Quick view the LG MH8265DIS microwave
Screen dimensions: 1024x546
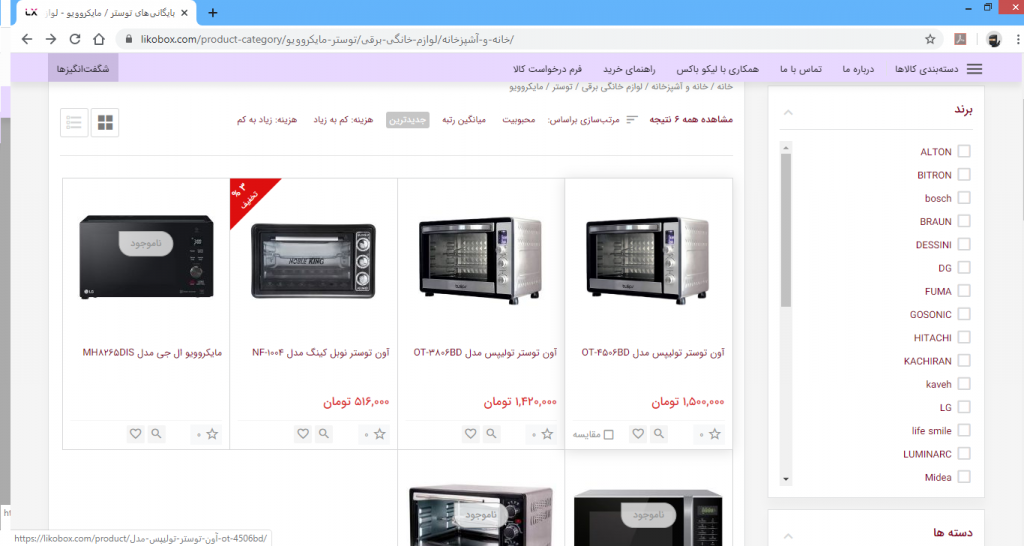coord(156,434)
